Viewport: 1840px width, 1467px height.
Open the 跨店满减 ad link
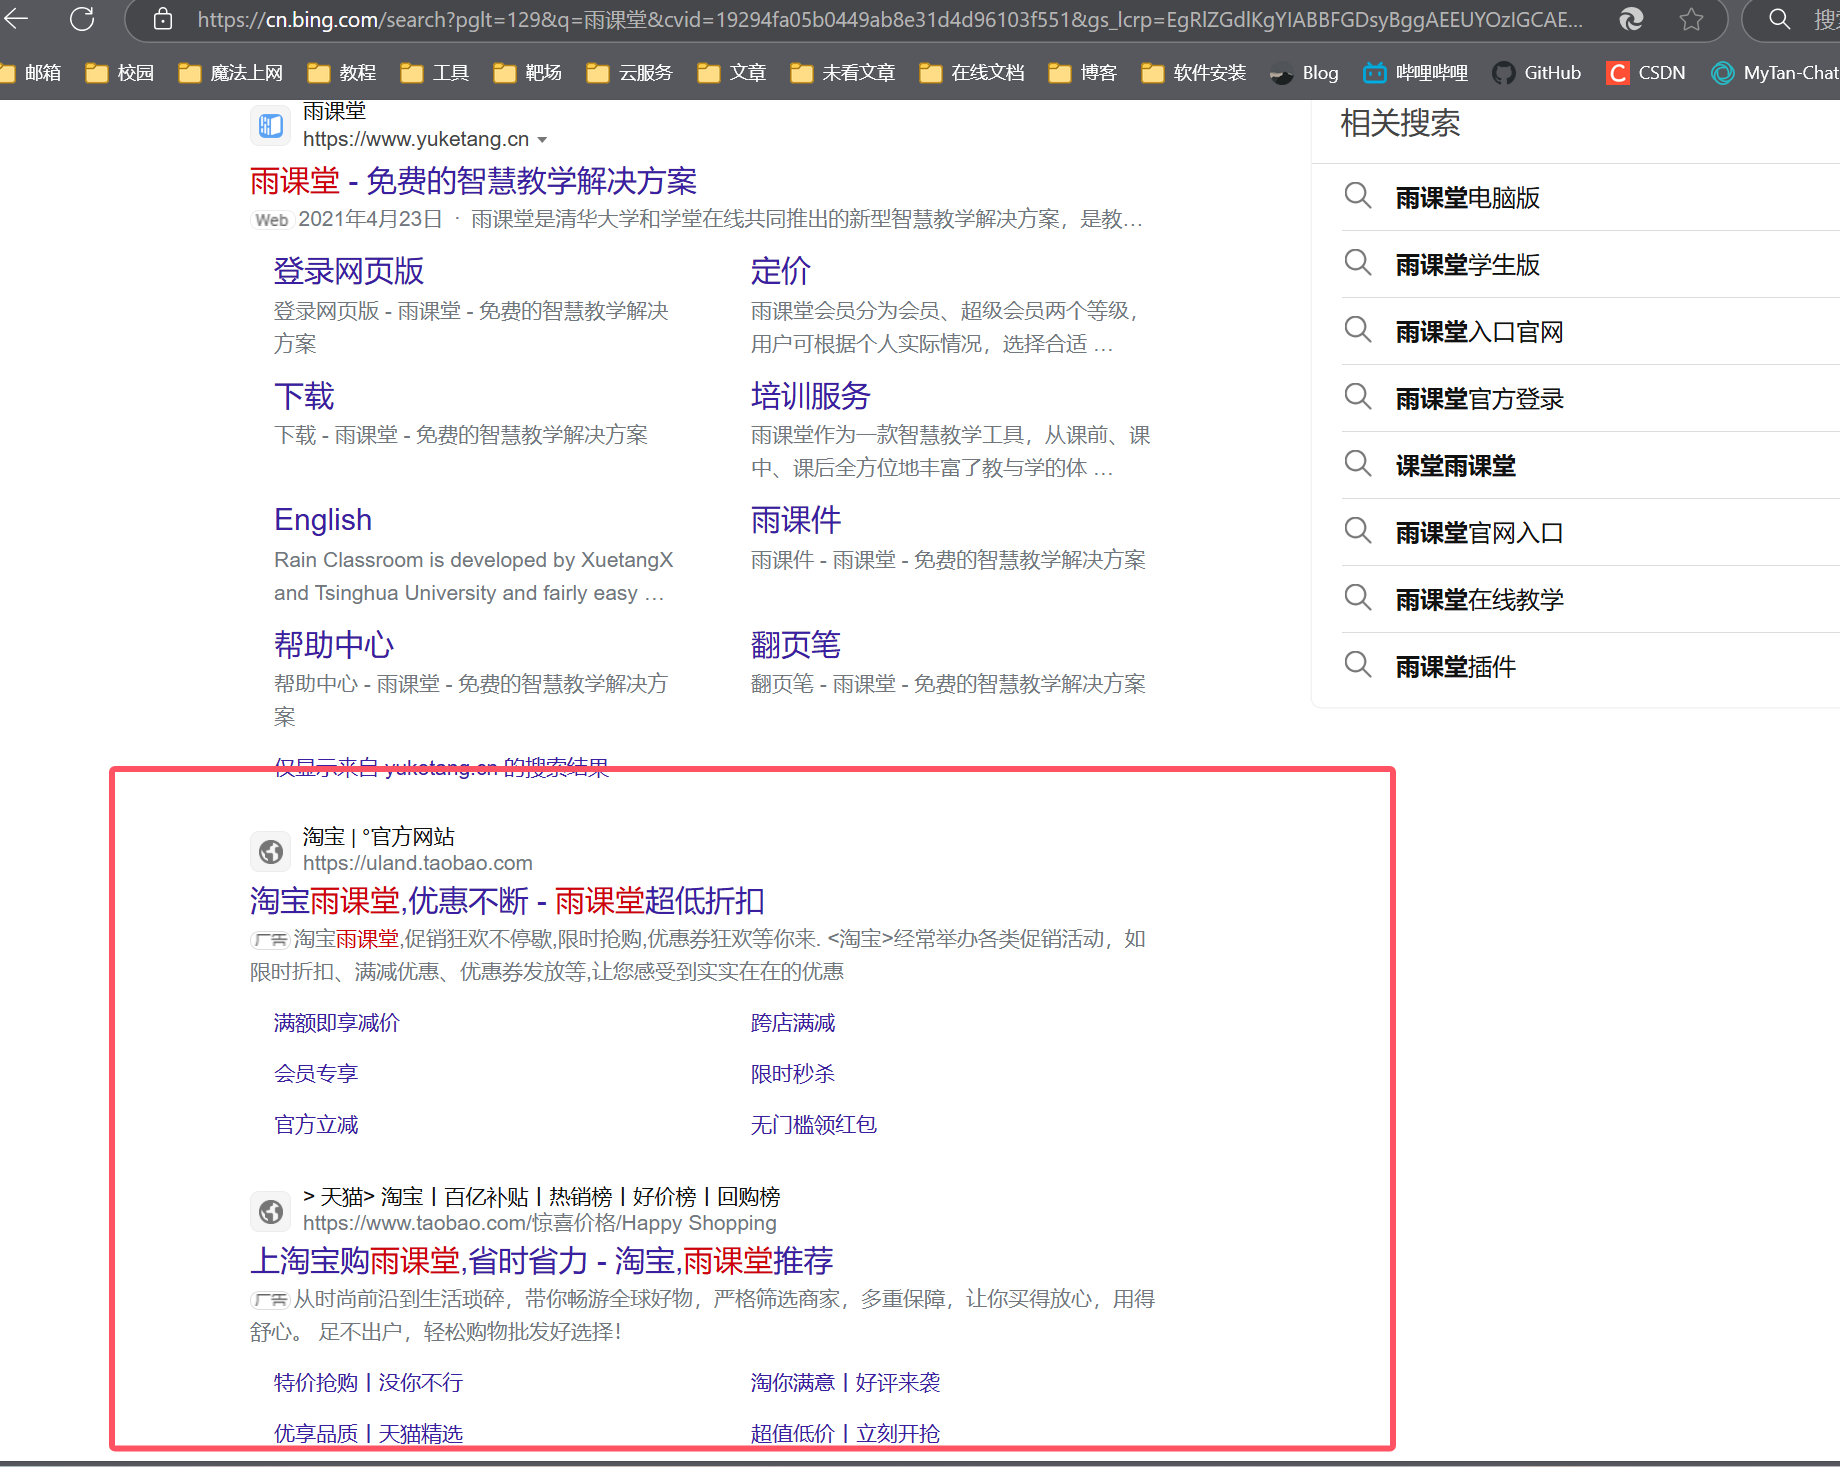(x=793, y=1023)
